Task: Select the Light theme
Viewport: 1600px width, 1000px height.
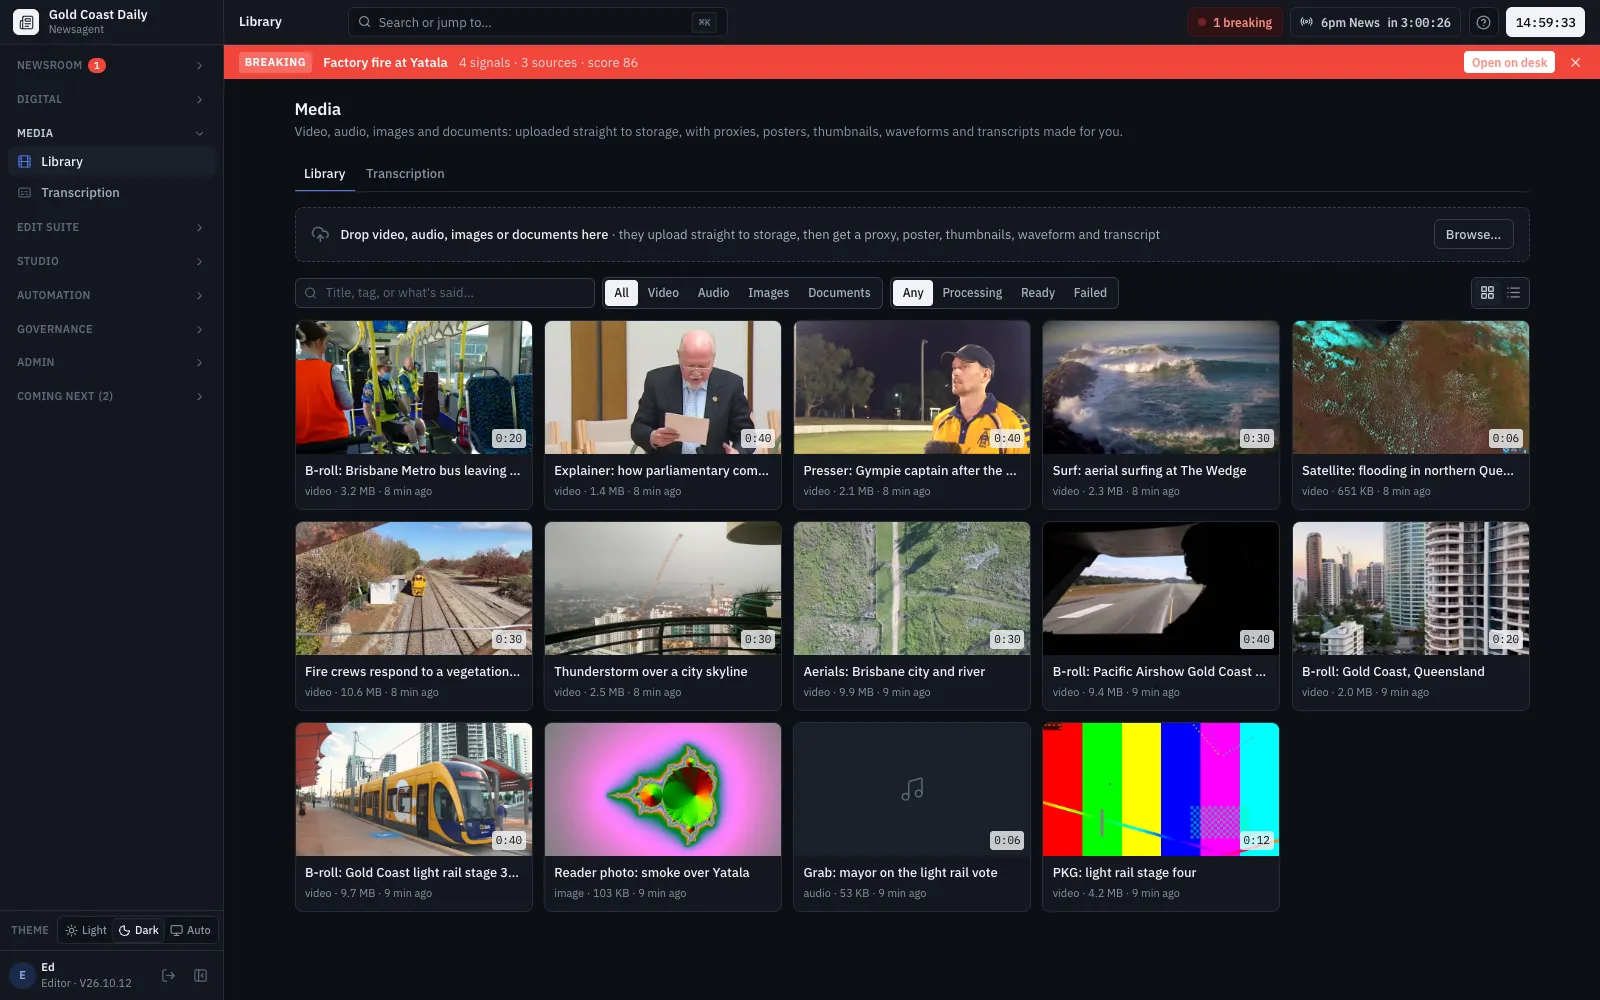Action: tap(86, 930)
